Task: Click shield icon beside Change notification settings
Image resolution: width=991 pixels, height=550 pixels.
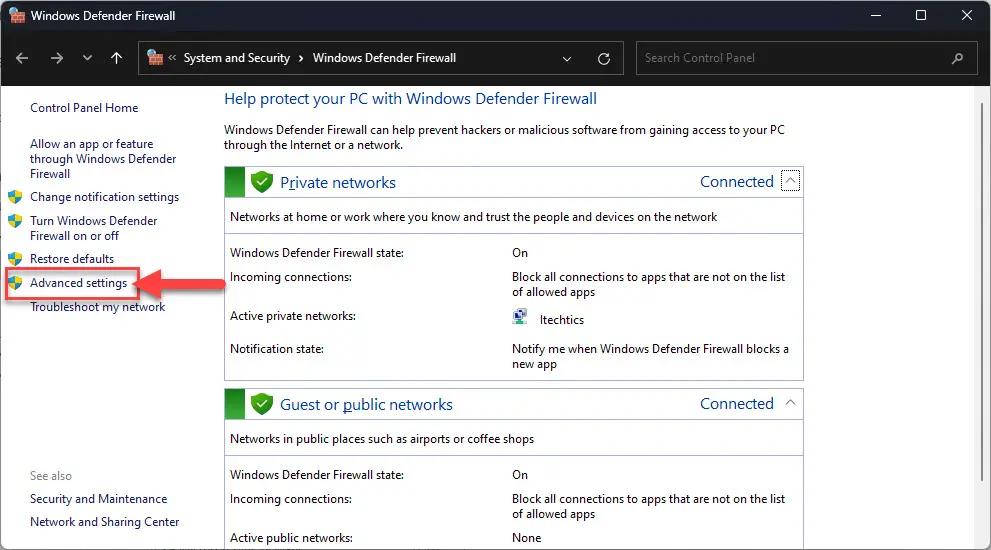Action: (x=15, y=197)
